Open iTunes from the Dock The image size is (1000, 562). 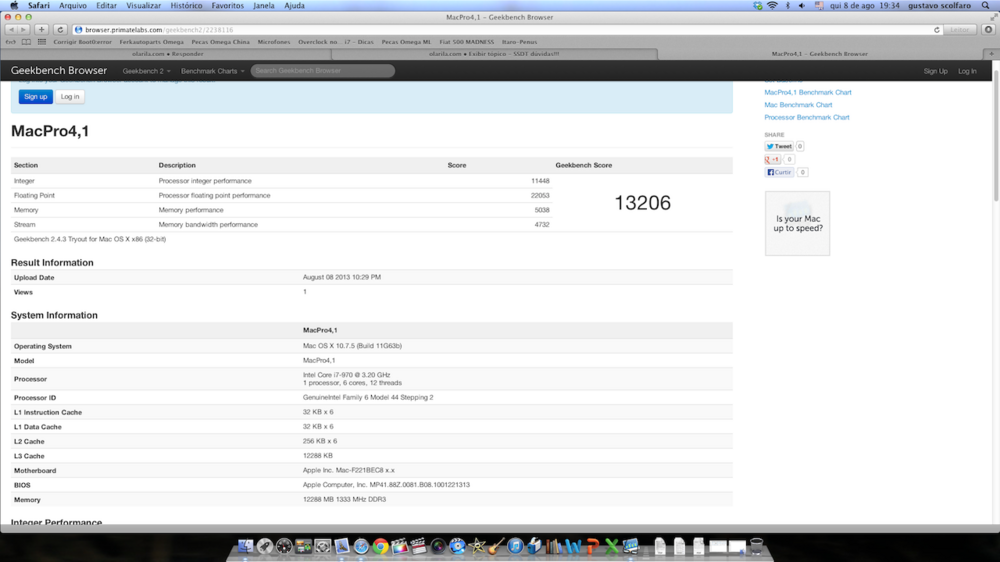pyautogui.click(x=515, y=547)
